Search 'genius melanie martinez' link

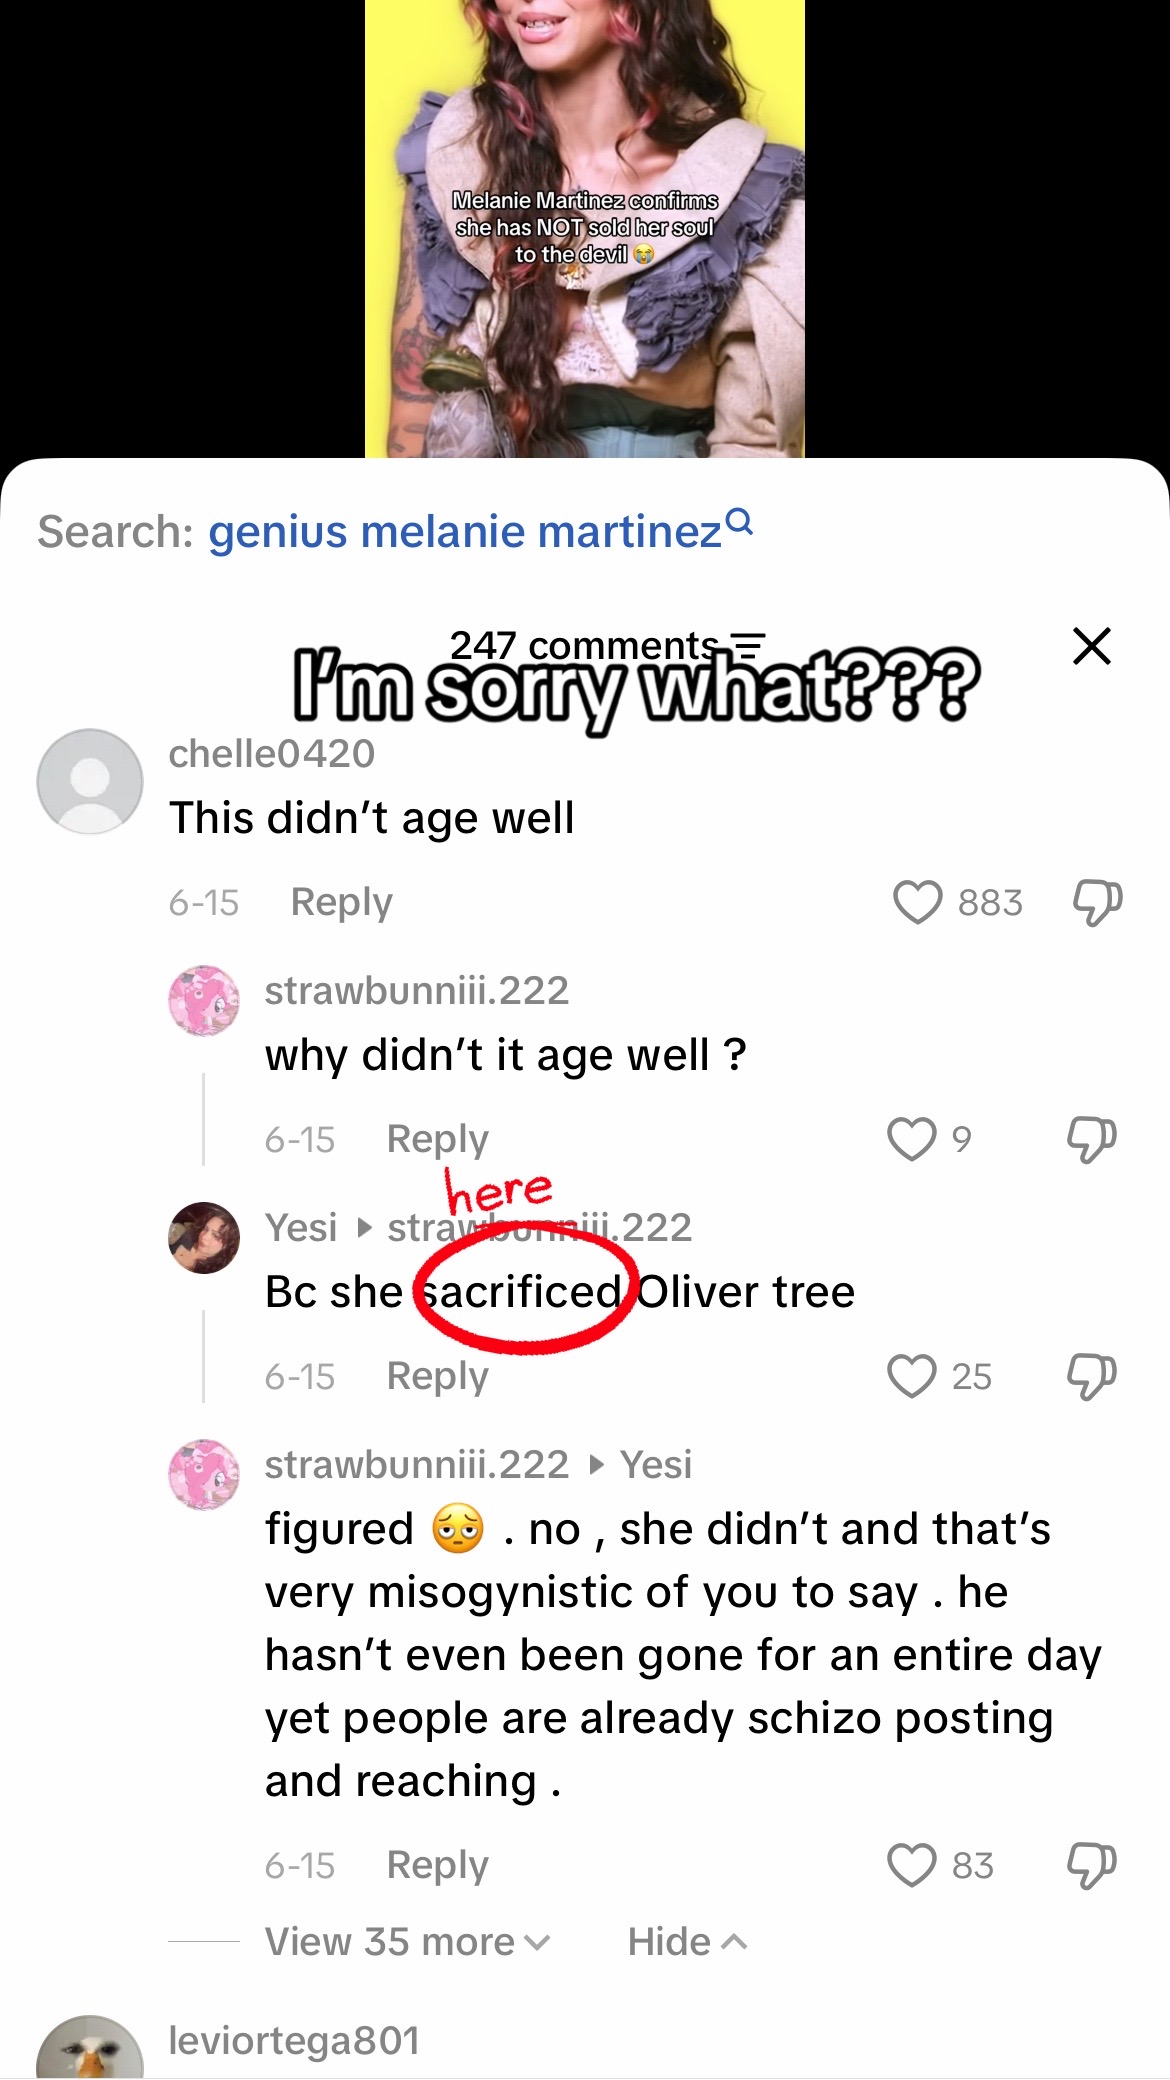click(465, 531)
